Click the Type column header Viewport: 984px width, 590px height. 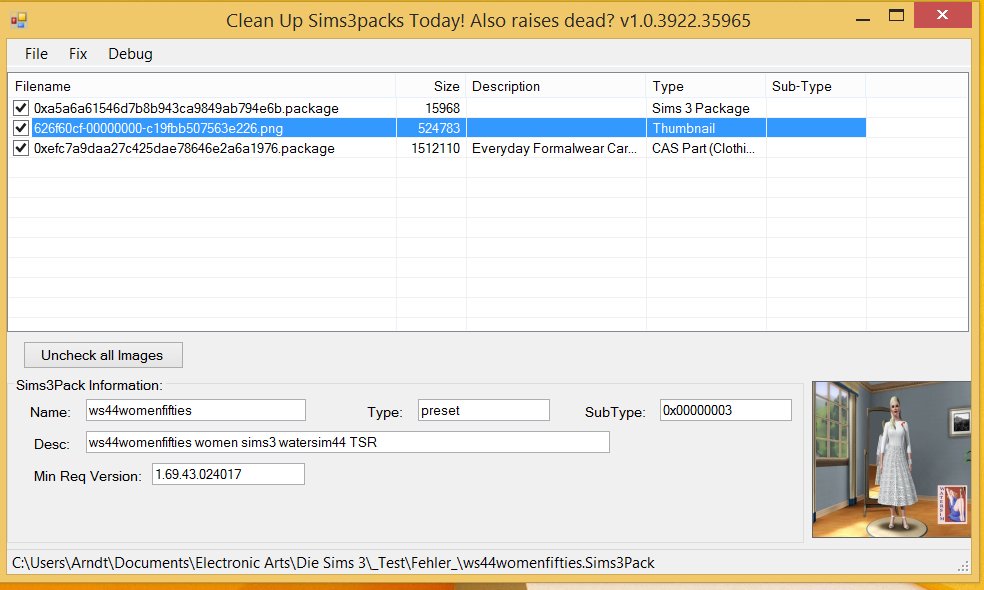[705, 87]
